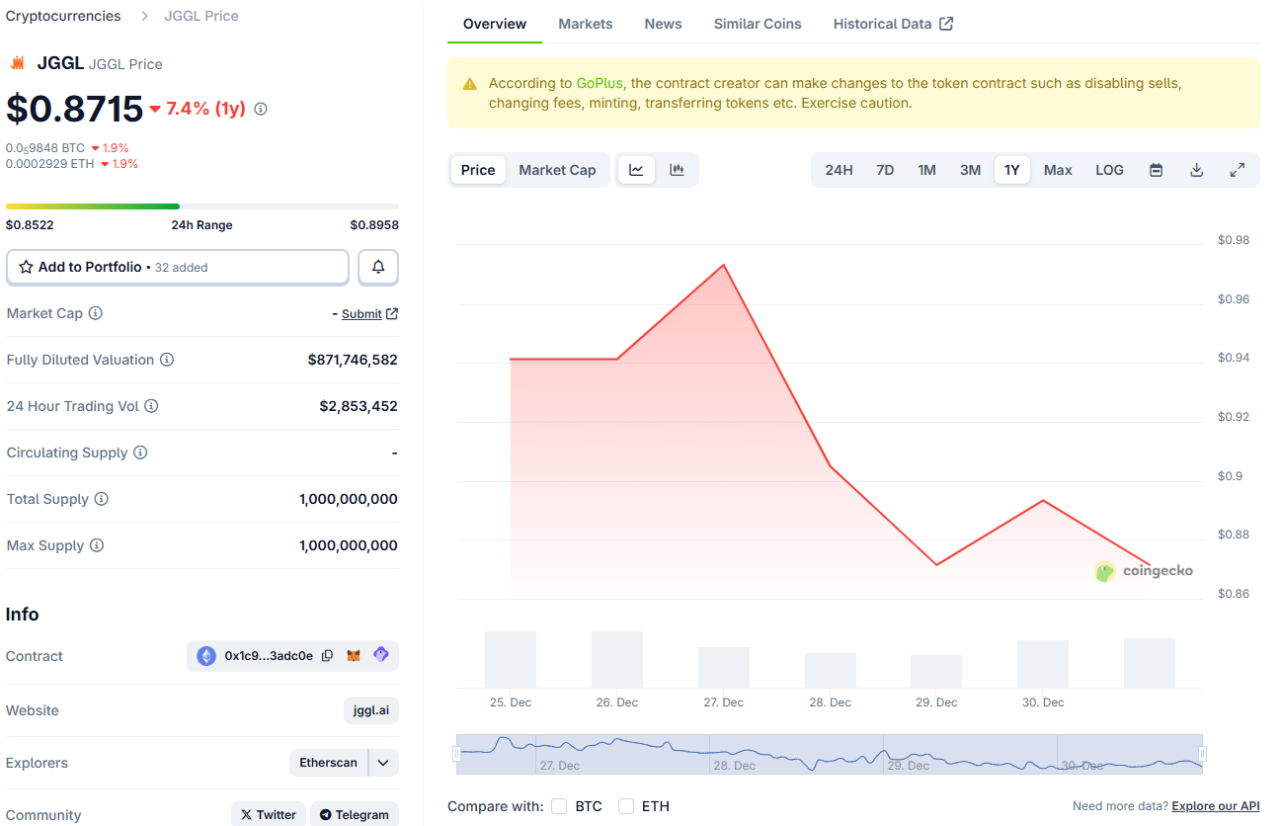
Task: Expand the Explorers dropdown arrow
Action: [x=383, y=763]
